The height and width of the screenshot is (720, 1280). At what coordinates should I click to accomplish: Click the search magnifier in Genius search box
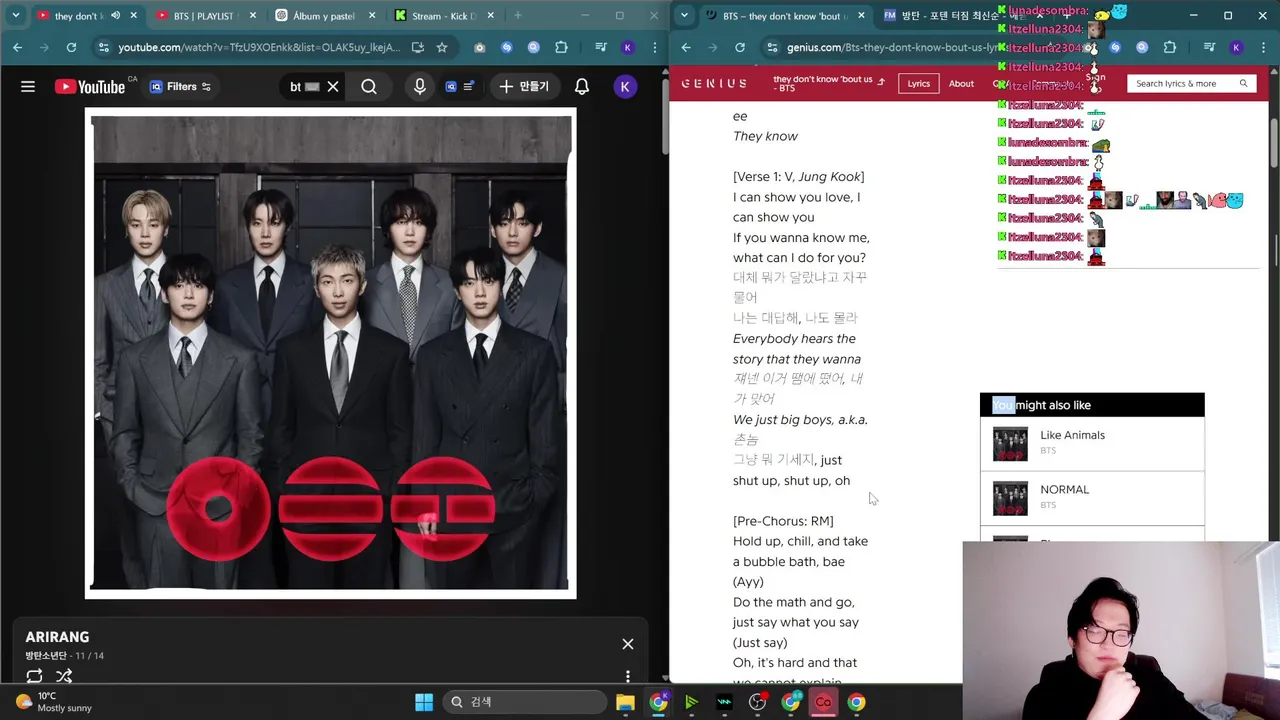click(x=1243, y=84)
